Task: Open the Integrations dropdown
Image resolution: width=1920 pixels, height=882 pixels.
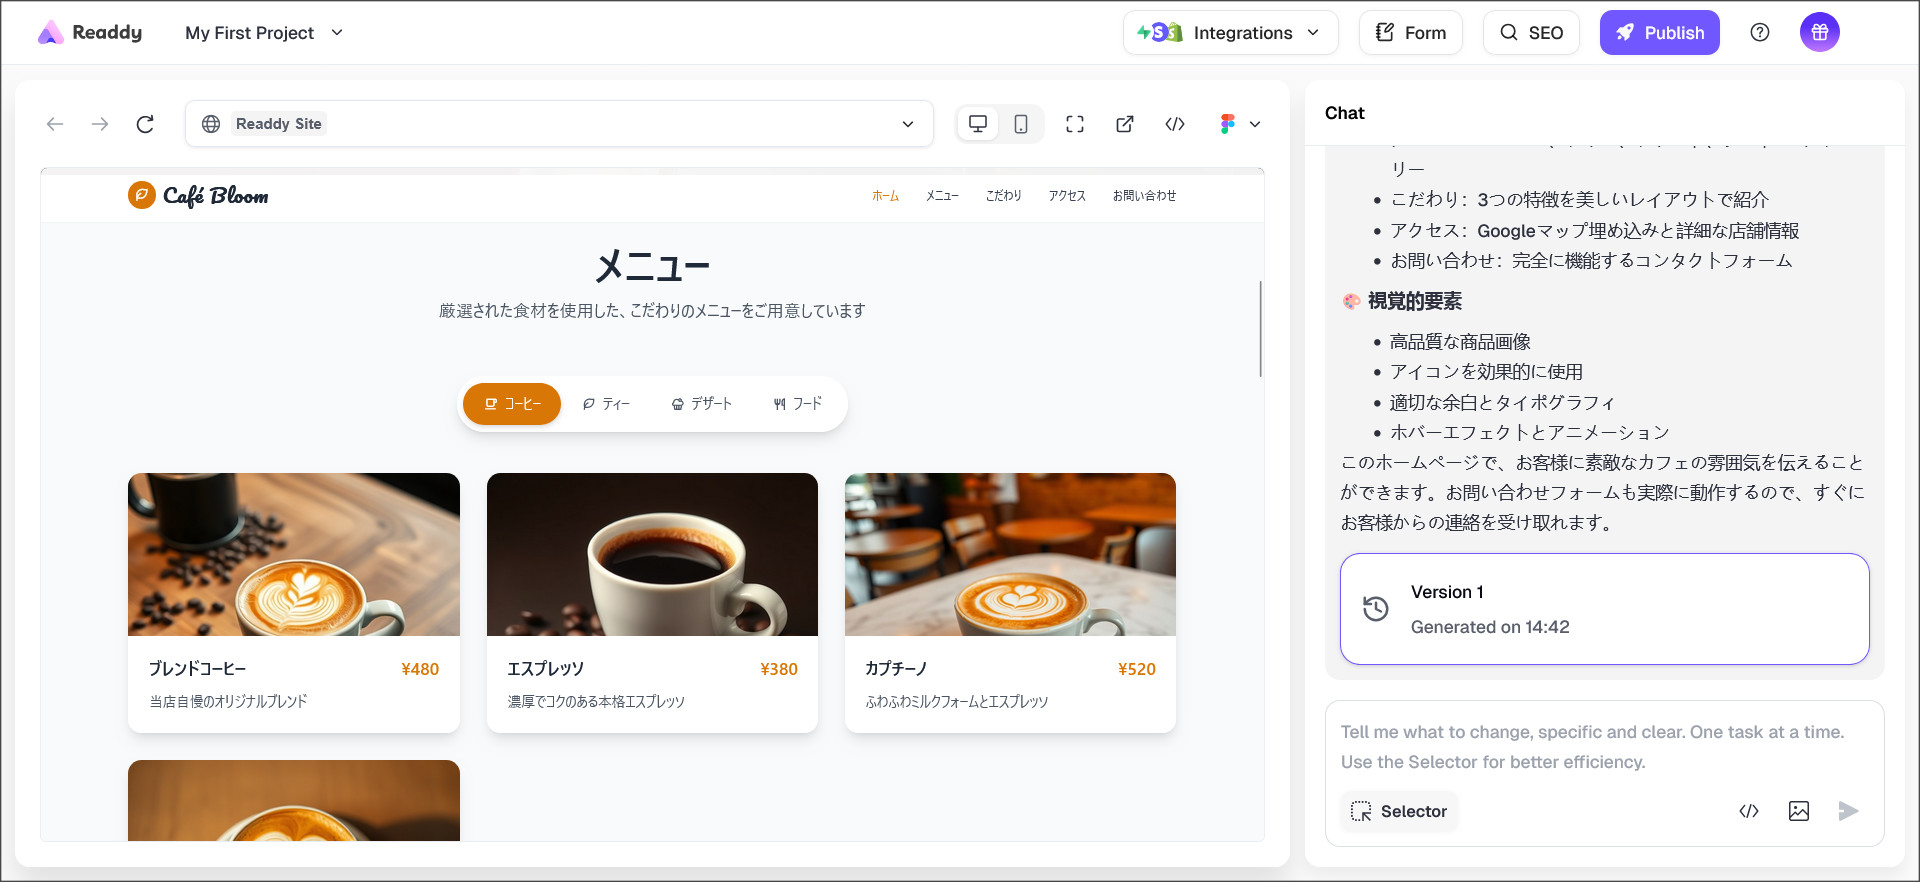Action: 1230,33
